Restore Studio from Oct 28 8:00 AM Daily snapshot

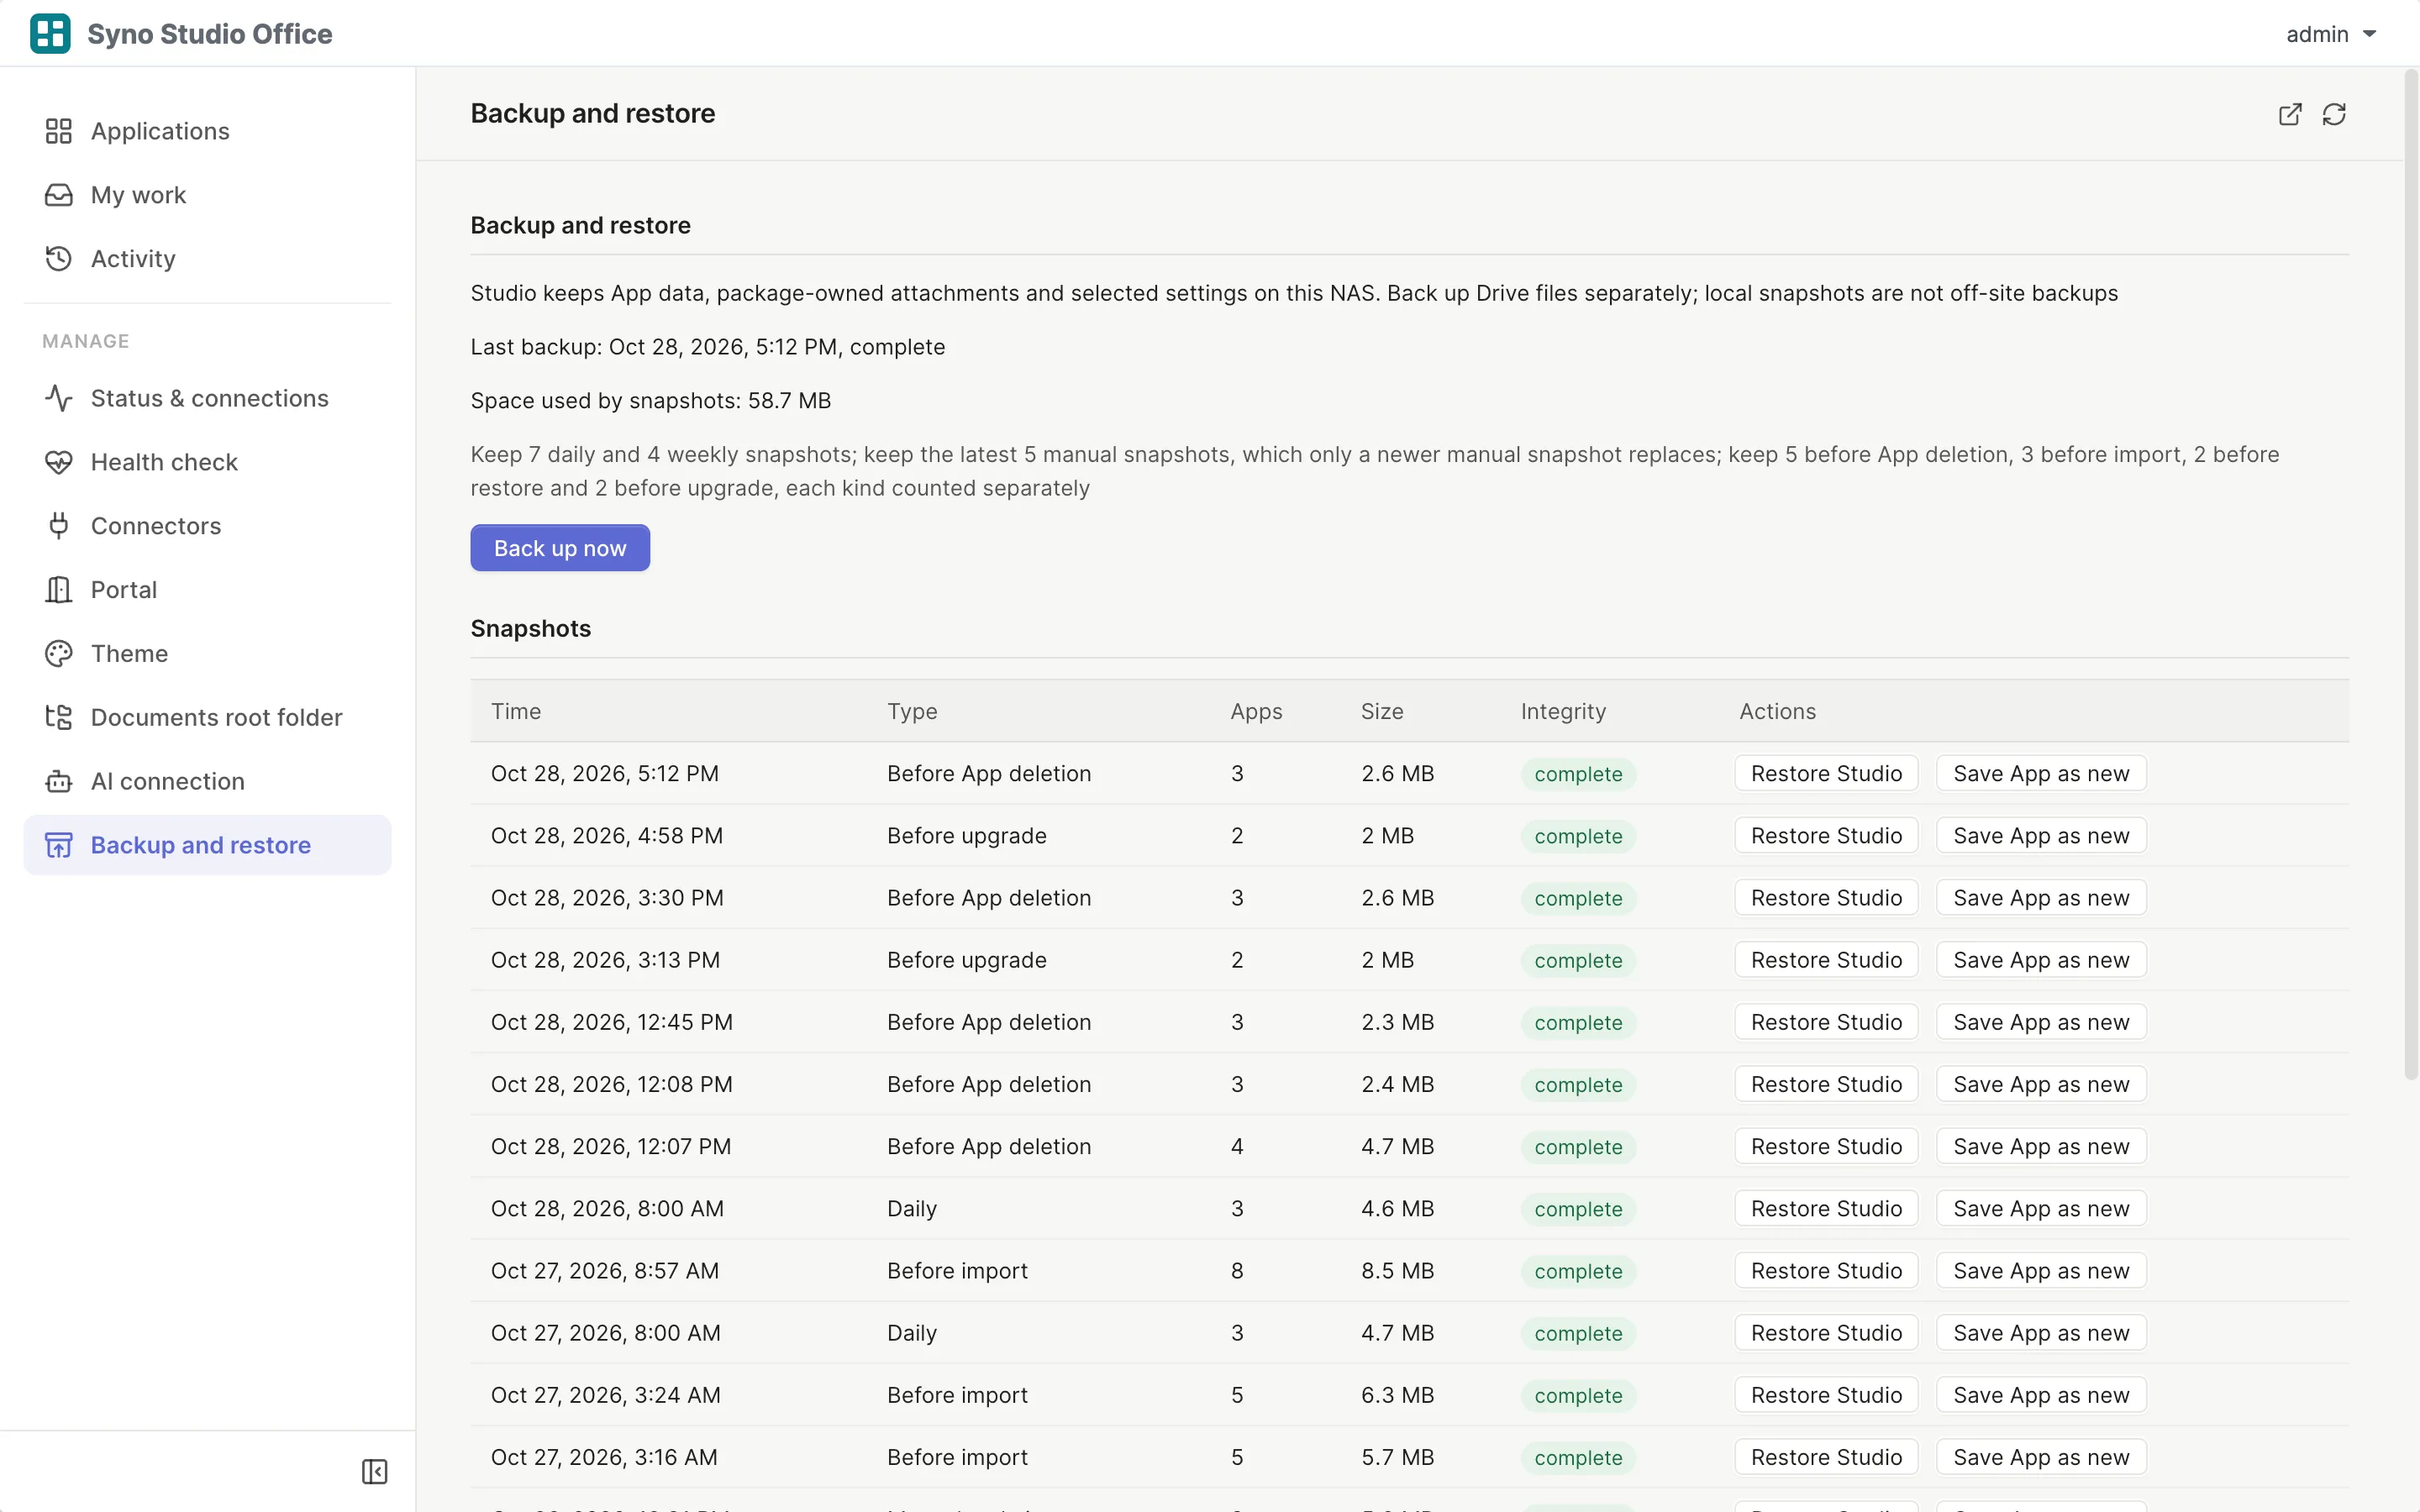1826,1208
